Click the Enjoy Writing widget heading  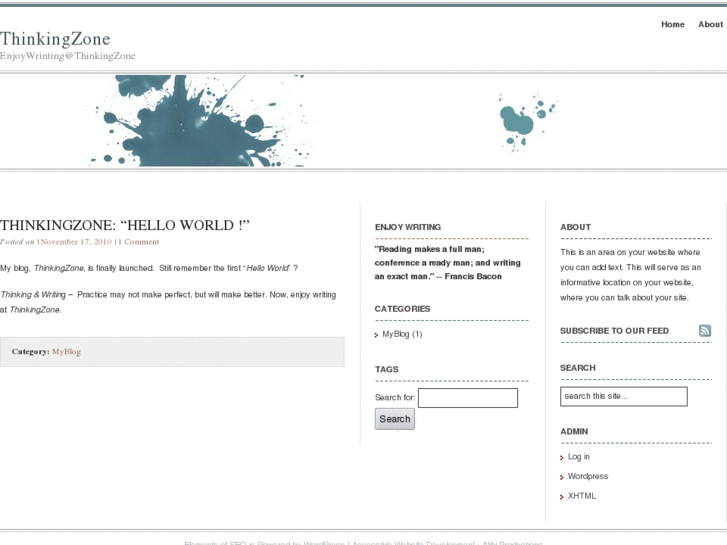[408, 227]
